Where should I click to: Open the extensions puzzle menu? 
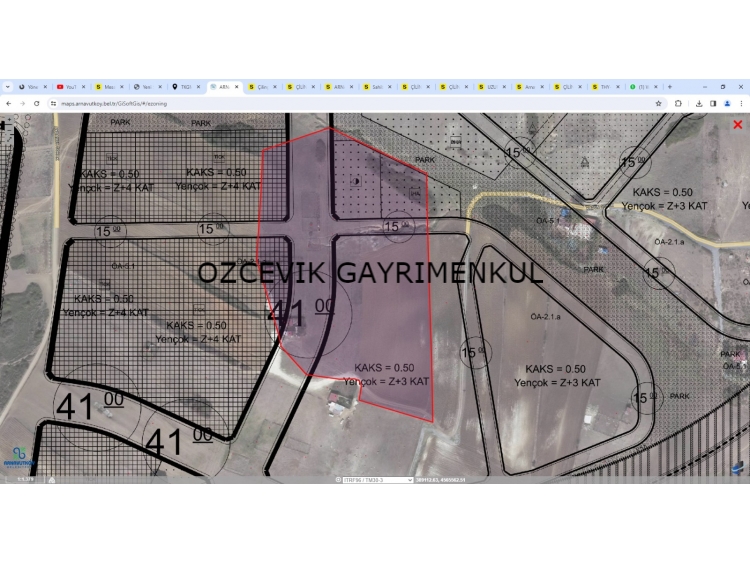coord(678,103)
